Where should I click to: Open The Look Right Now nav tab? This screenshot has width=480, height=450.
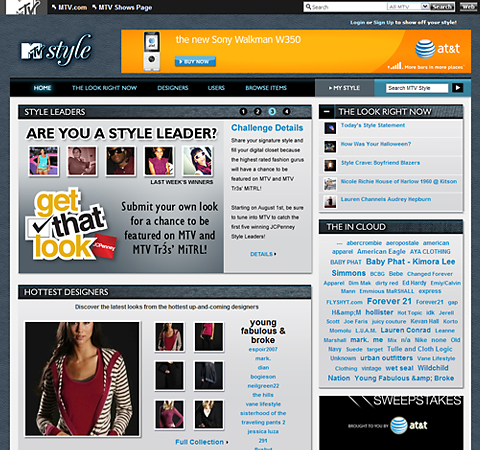[104, 88]
